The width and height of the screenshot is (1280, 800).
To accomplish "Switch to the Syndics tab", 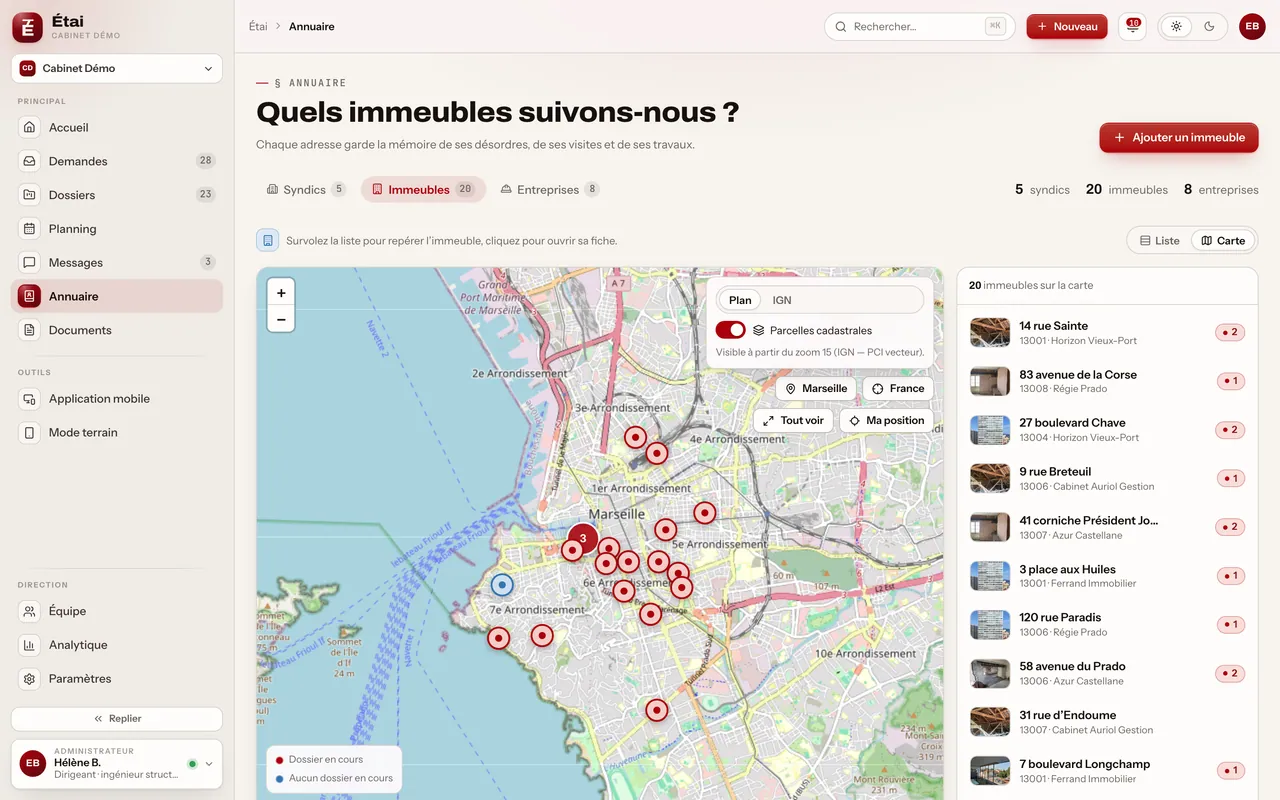I will click(306, 189).
